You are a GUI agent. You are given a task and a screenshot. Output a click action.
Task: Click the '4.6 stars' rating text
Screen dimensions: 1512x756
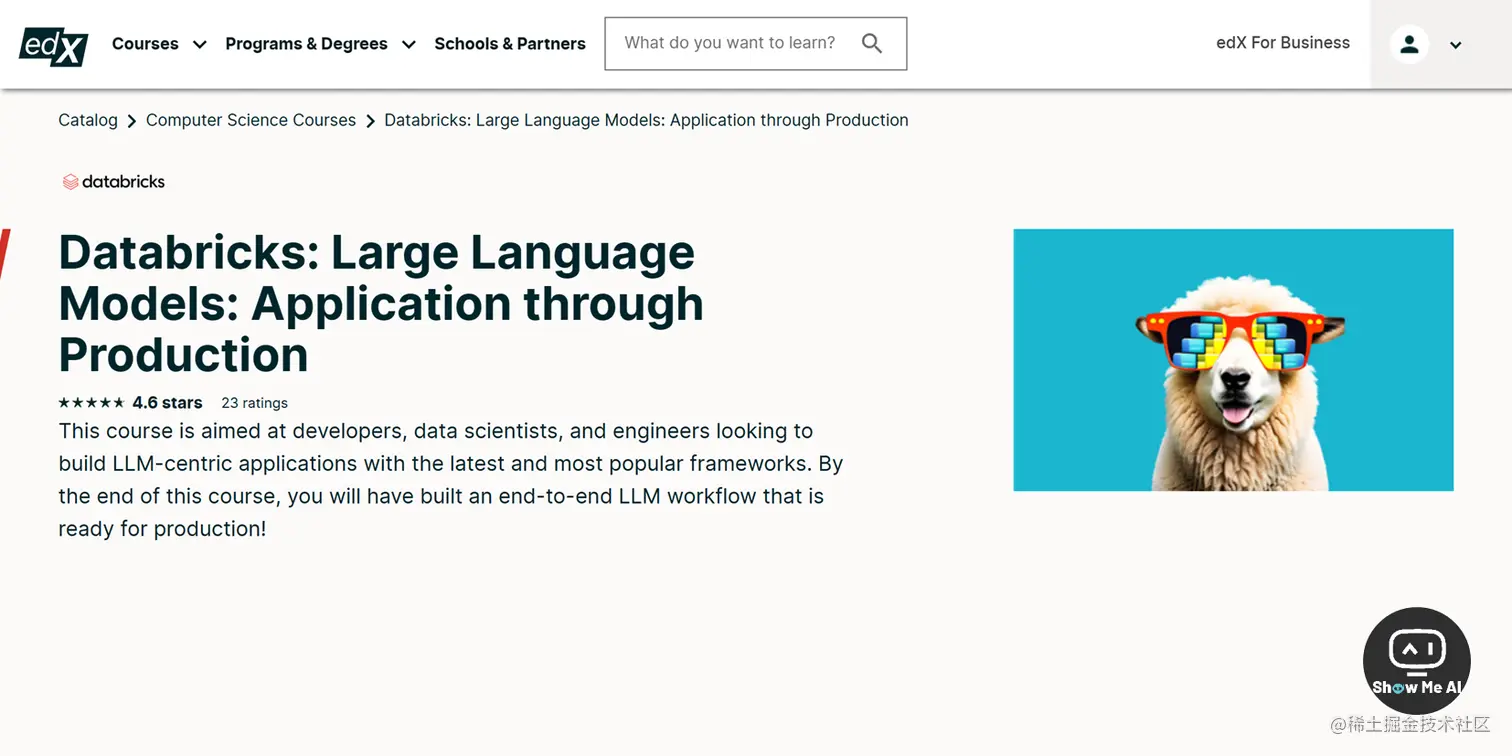pyautogui.click(x=167, y=403)
